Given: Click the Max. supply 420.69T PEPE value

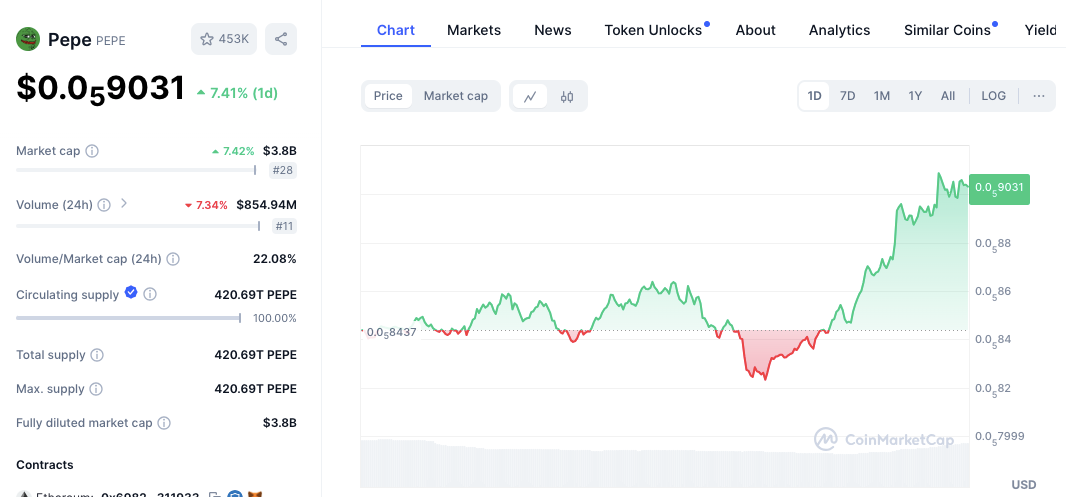Looking at the screenshot, I should [x=256, y=389].
